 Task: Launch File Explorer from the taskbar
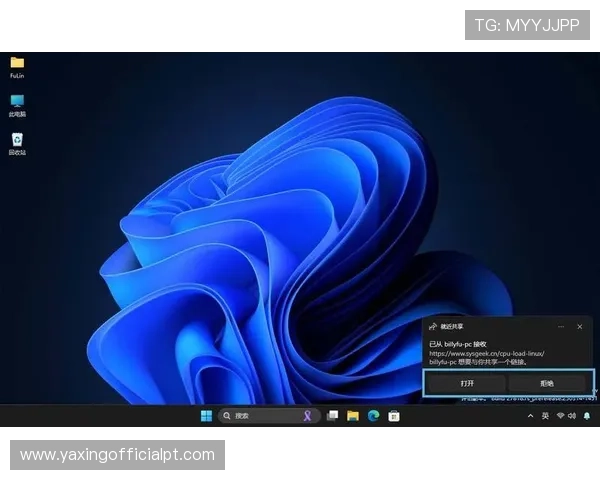tap(353, 416)
